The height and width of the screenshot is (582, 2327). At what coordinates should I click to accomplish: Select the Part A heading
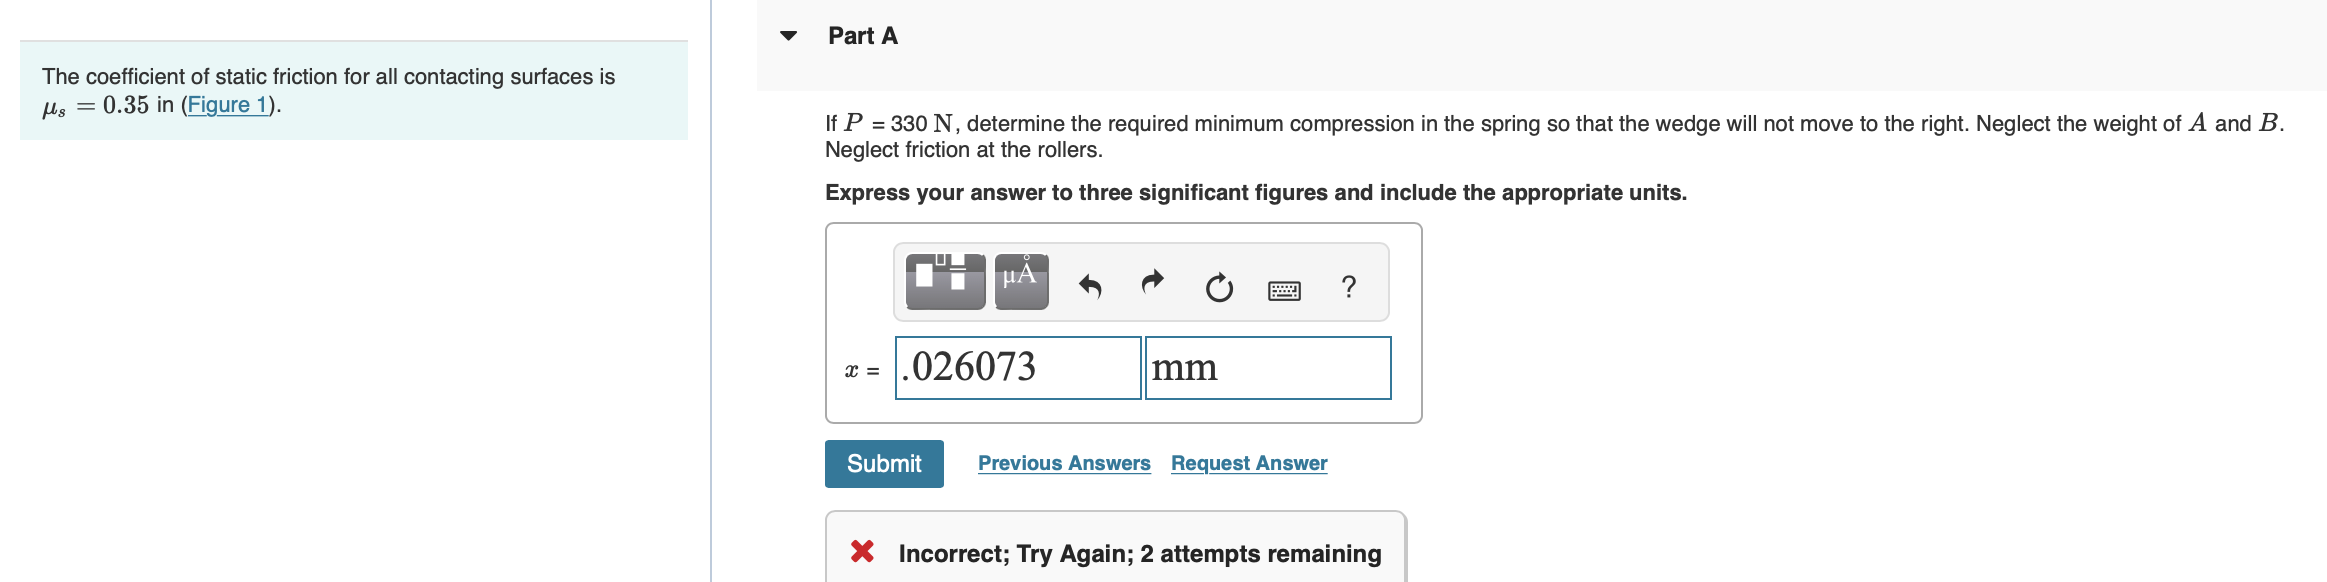click(861, 35)
